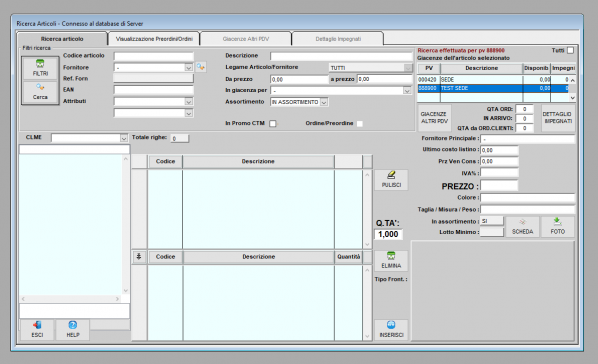Click search box above CLME list
The height and width of the screenshot is (364, 598).
74,149
